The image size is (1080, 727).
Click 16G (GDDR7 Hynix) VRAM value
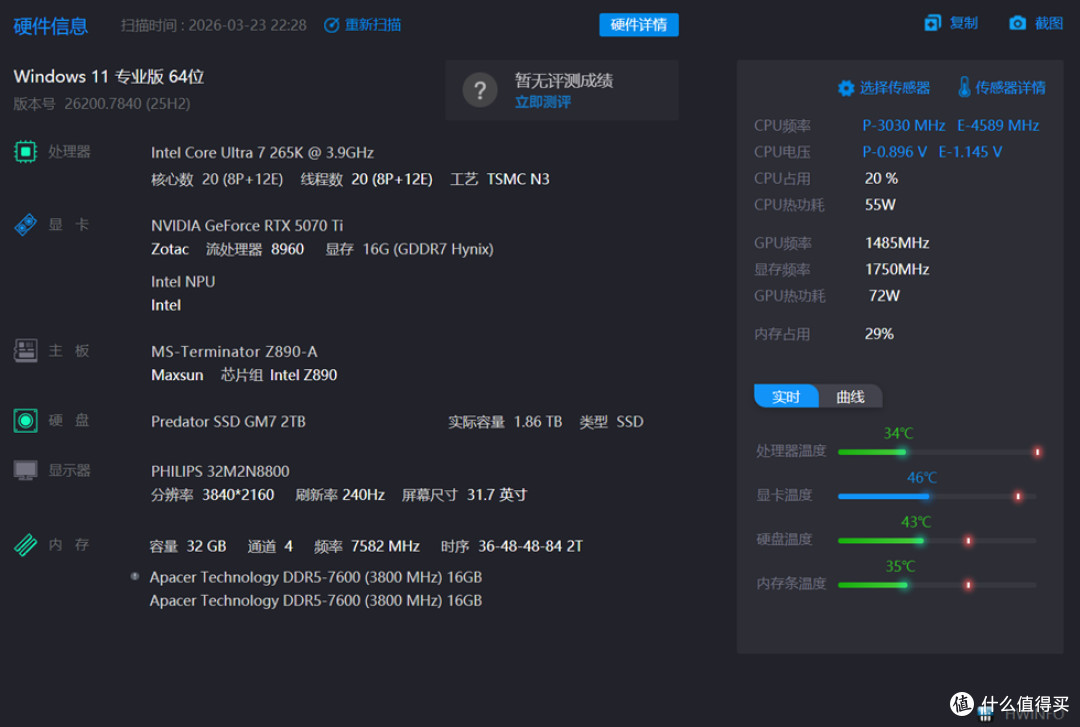pos(428,249)
